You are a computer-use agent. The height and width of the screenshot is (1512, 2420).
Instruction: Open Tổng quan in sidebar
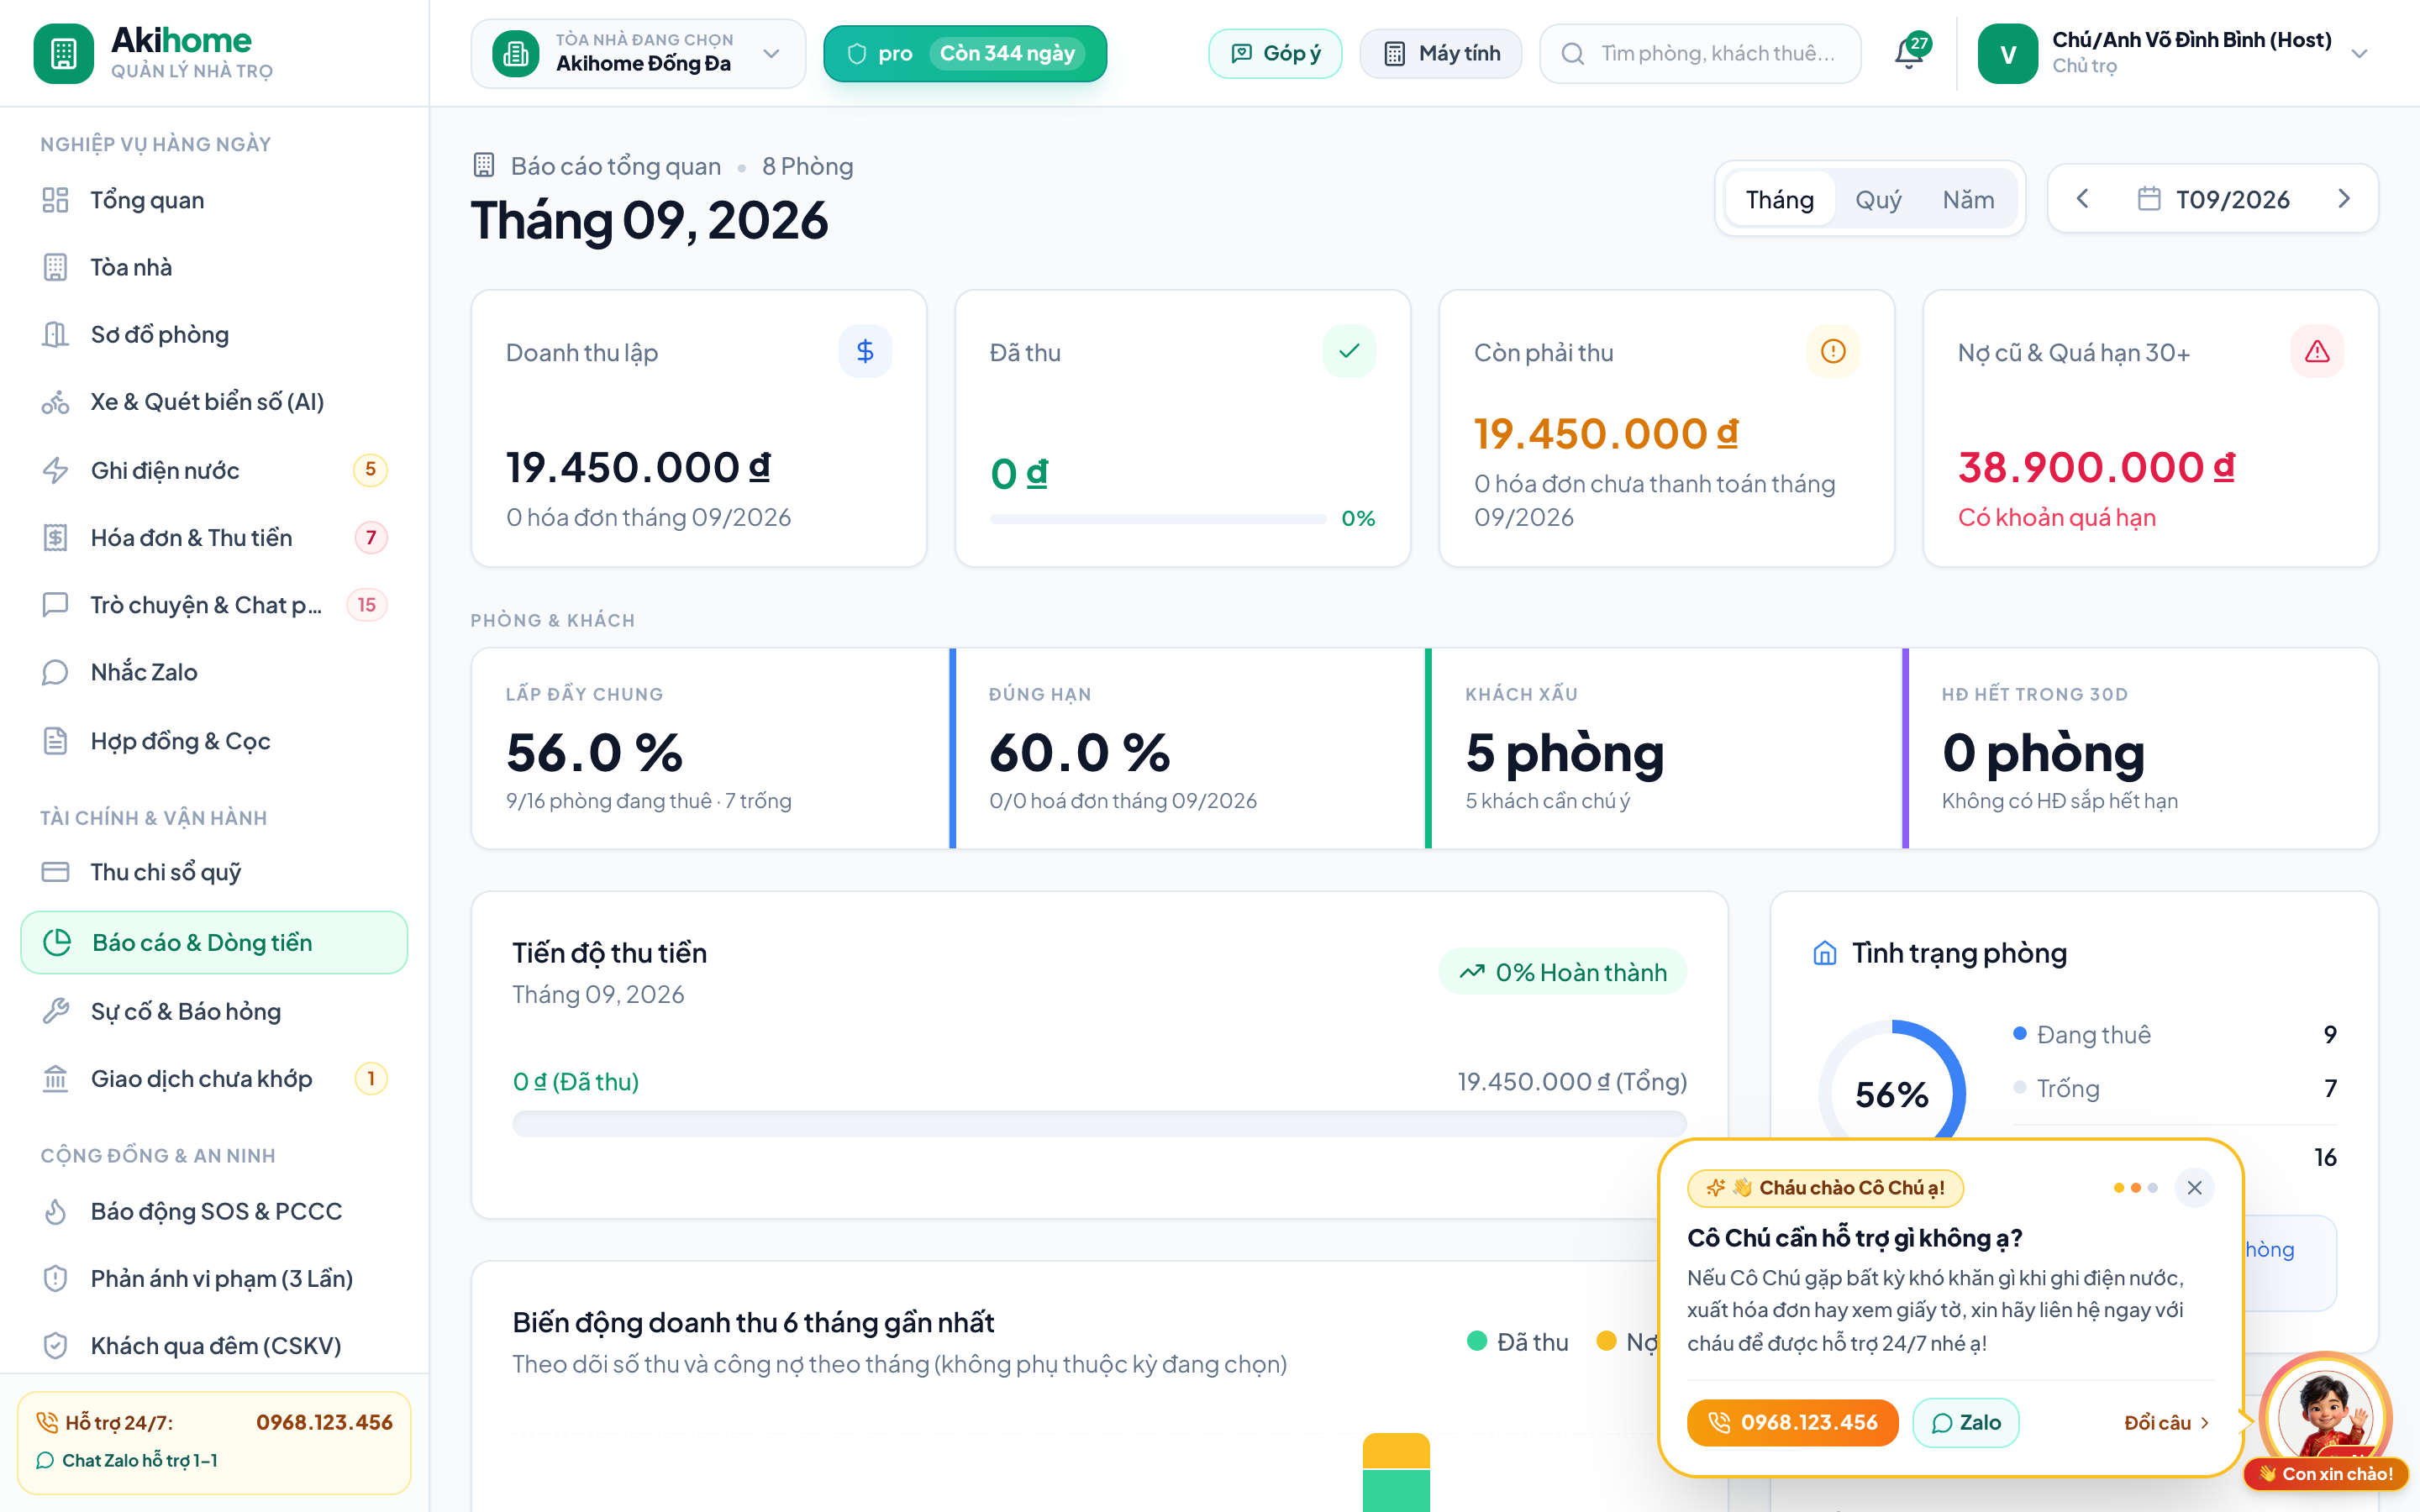[214, 200]
